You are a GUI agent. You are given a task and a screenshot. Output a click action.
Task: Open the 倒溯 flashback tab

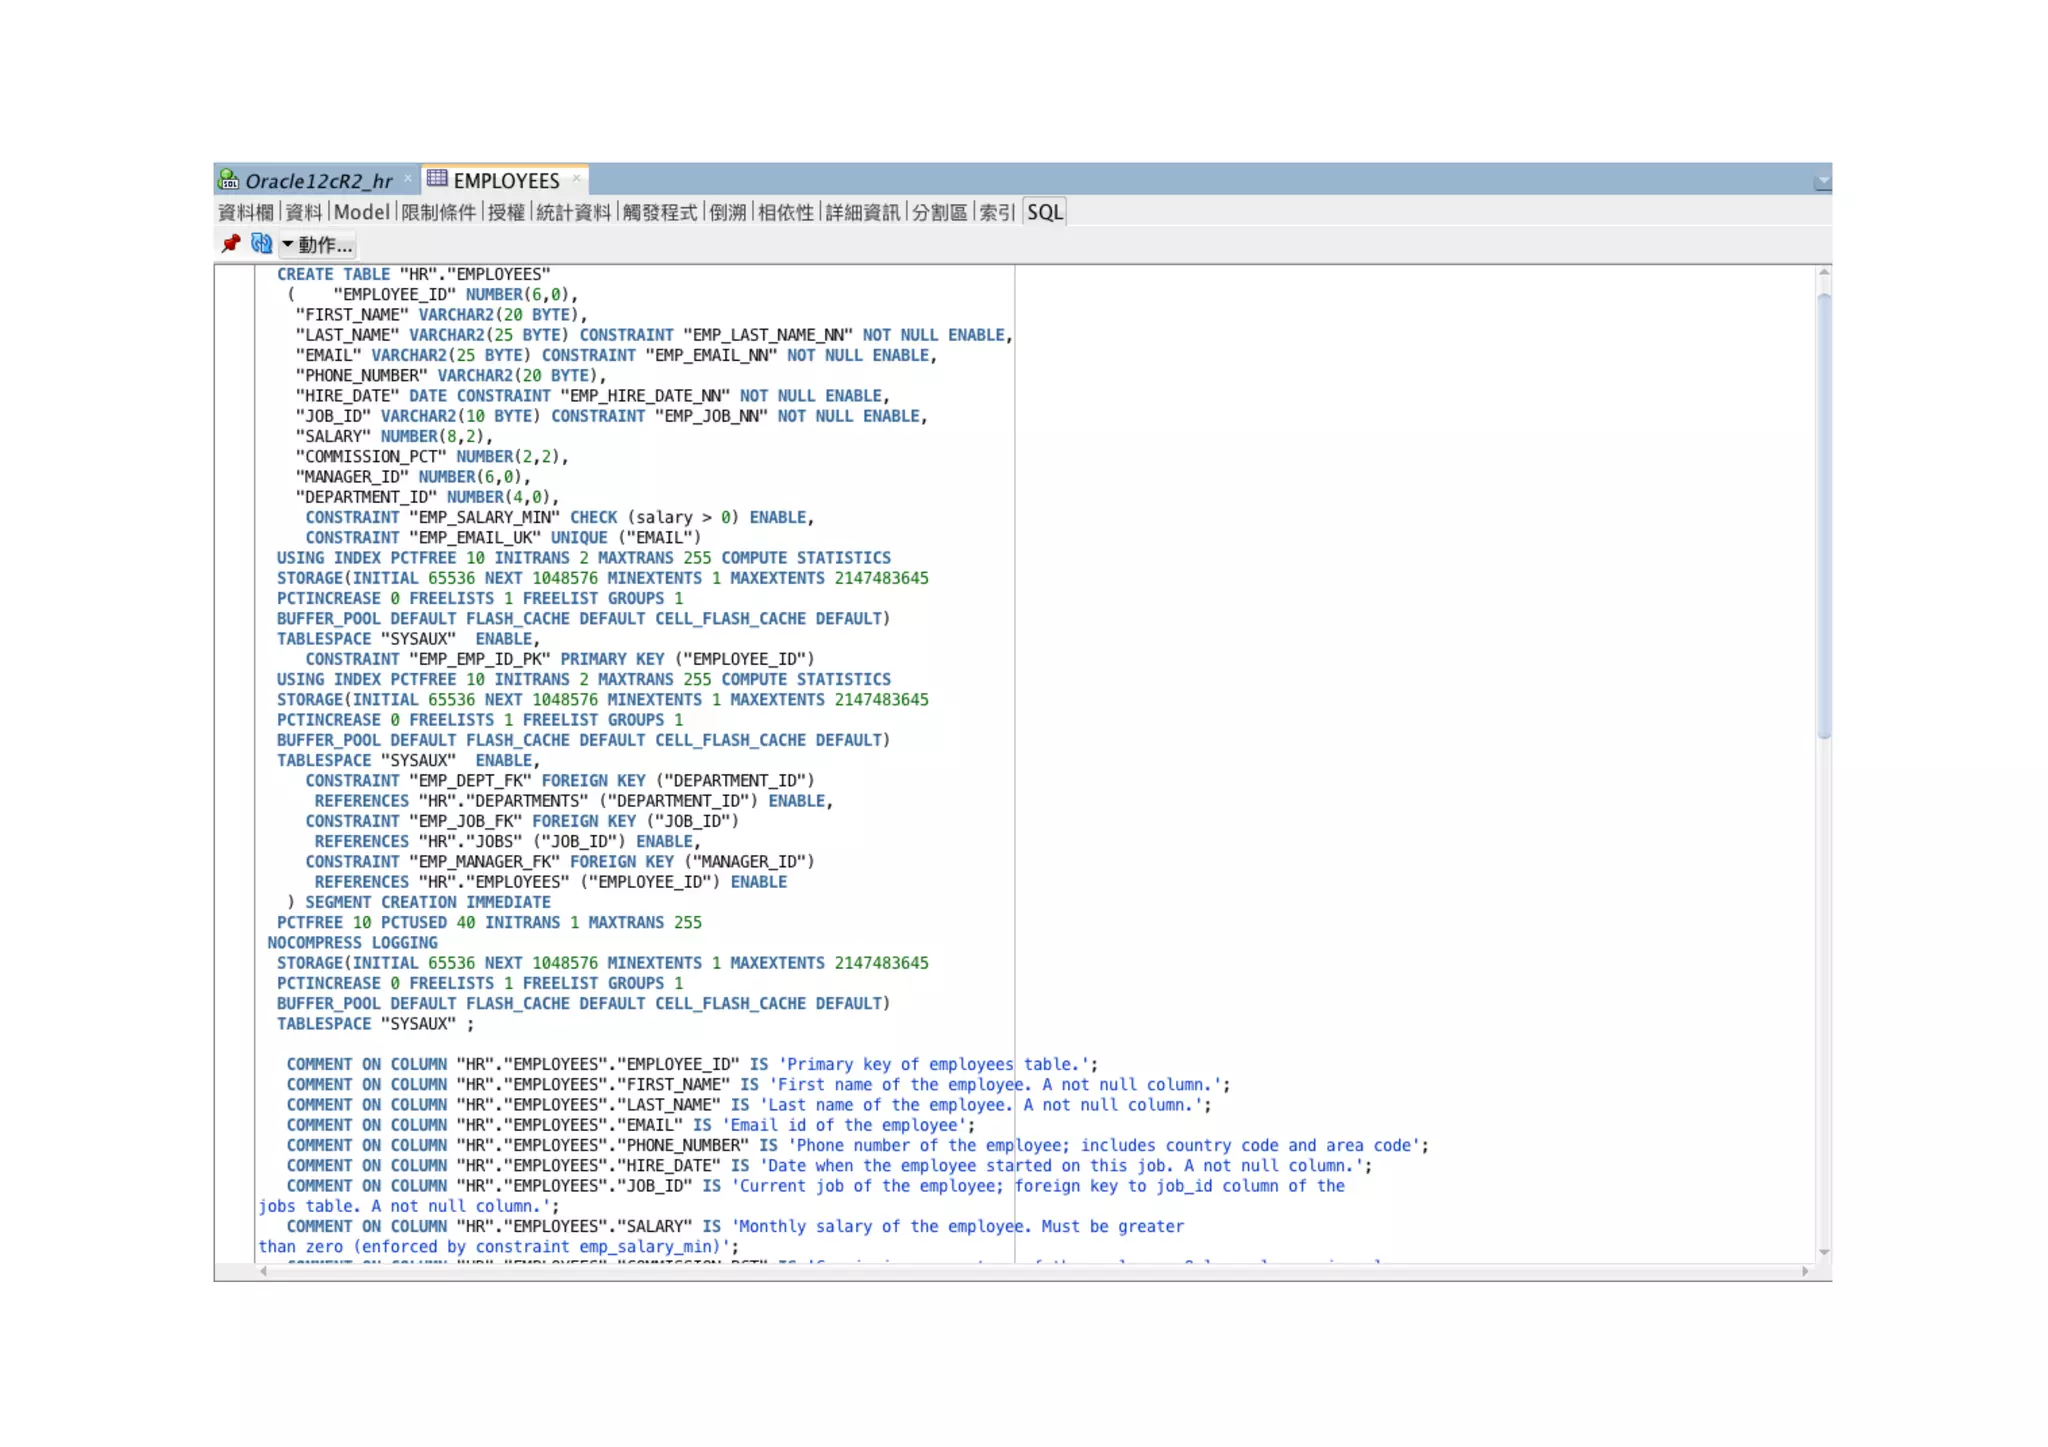(x=728, y=212)
